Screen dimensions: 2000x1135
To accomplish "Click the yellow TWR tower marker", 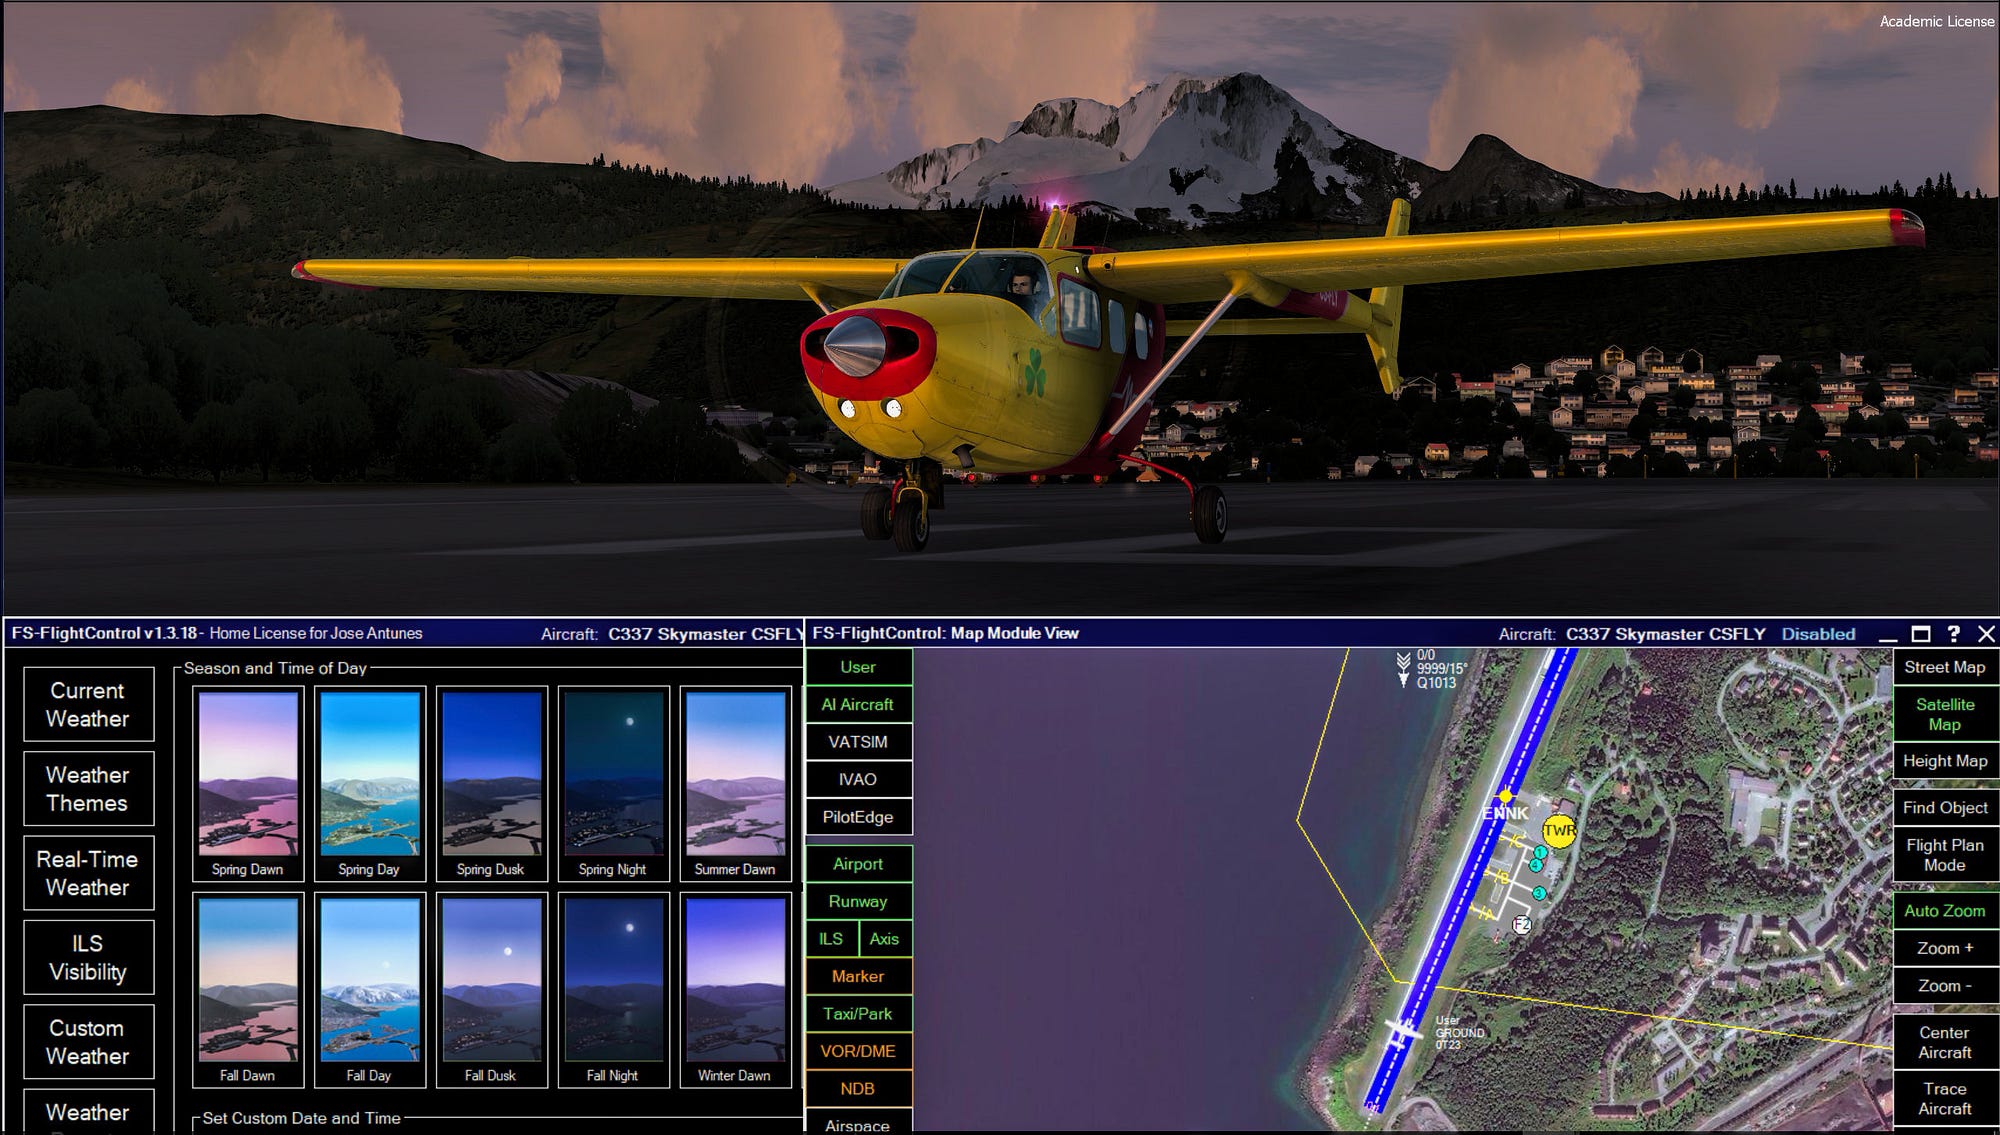I will pos(1559,831).
